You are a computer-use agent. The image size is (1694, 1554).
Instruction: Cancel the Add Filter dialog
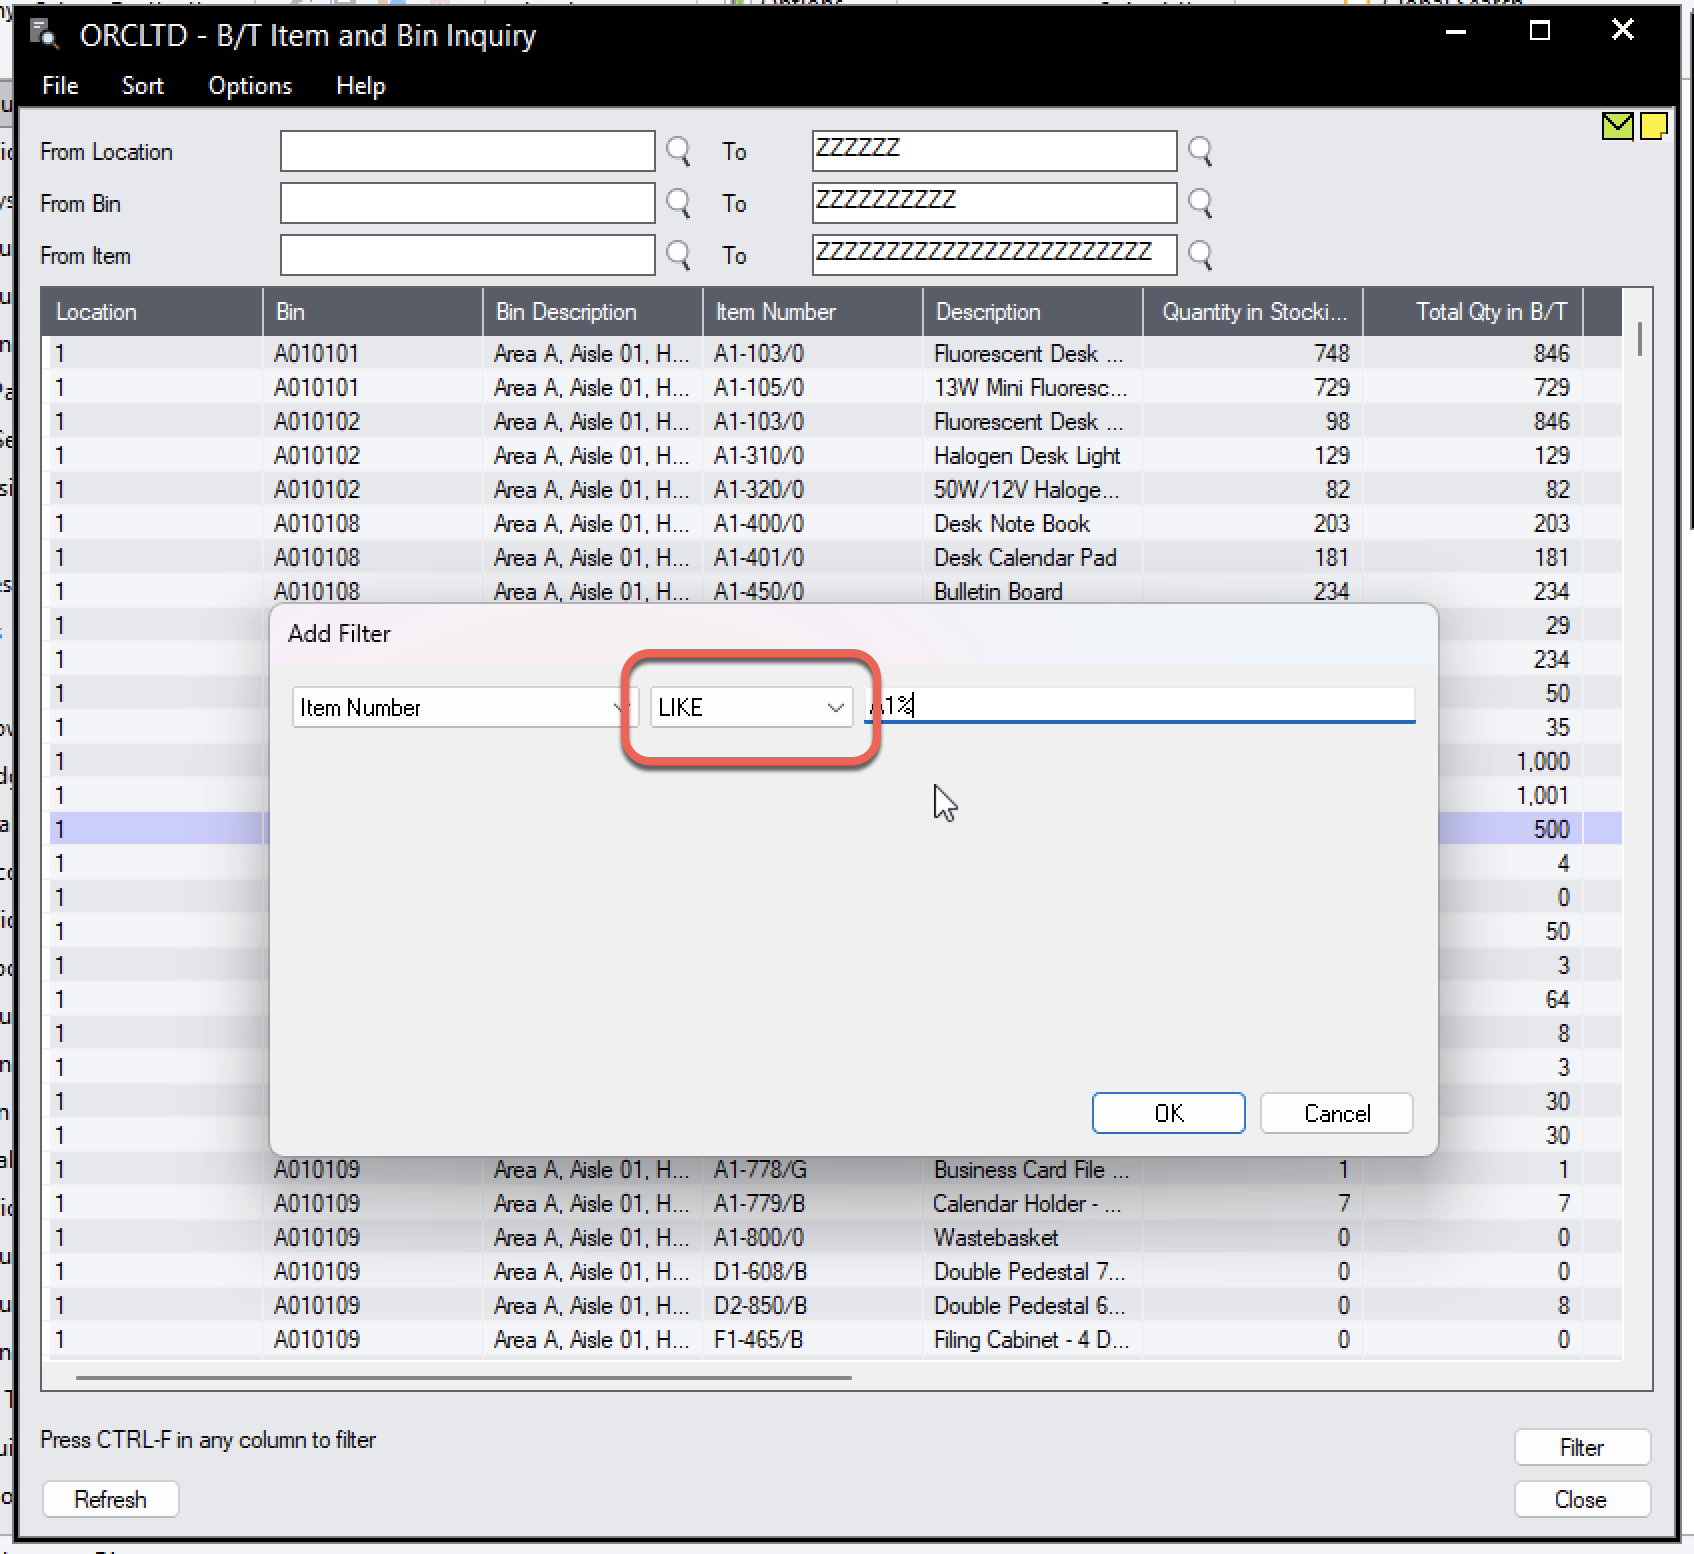[1336, 1114]
